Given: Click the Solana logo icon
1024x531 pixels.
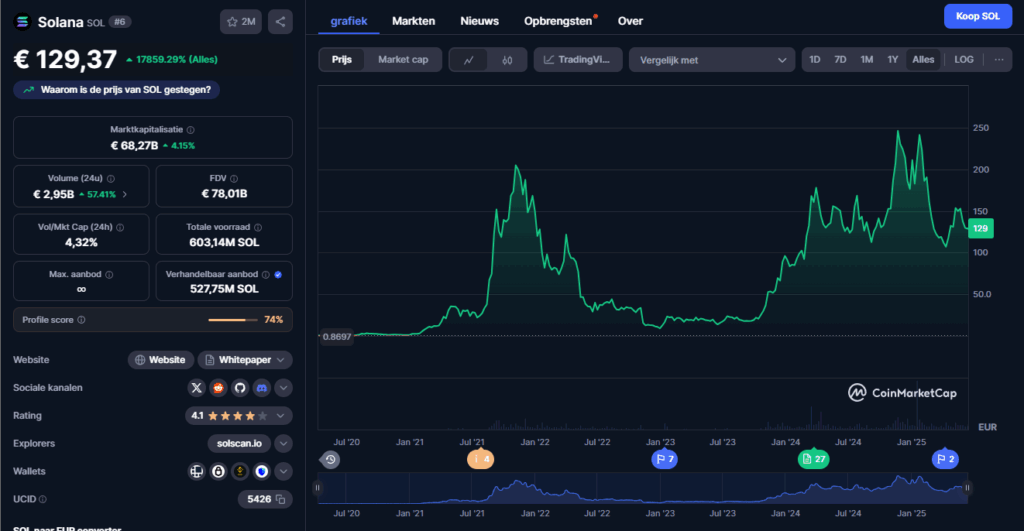Looking at the screenshot, I should pyautogui.click(x=22, y=22).
